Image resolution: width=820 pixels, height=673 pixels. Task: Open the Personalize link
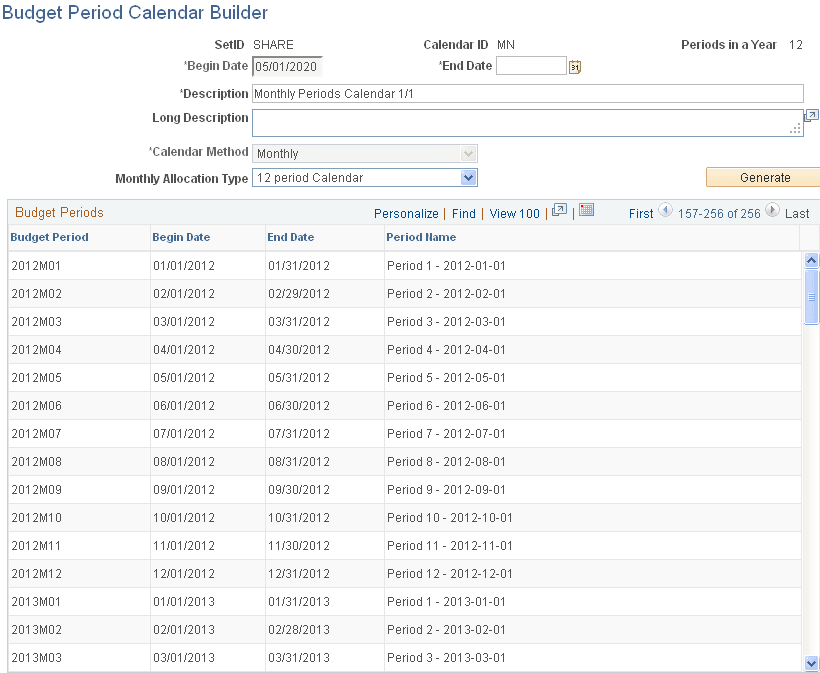click(x=404, y=213)
